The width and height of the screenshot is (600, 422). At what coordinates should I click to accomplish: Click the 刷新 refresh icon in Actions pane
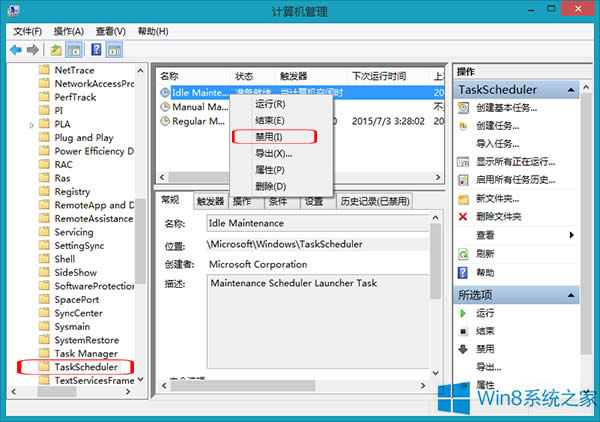463,253
